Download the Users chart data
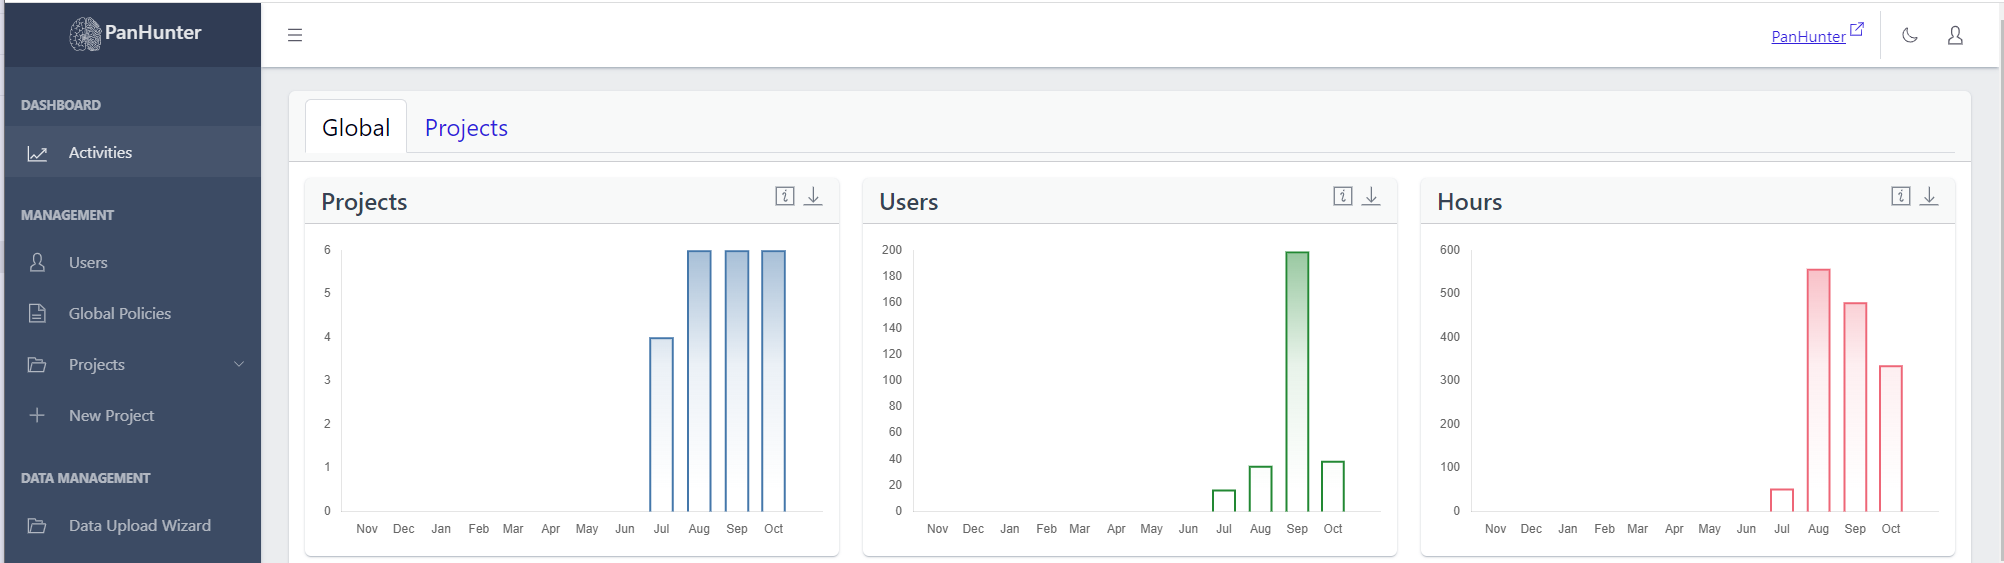 pyautogui.click(x=1371, y=196)
